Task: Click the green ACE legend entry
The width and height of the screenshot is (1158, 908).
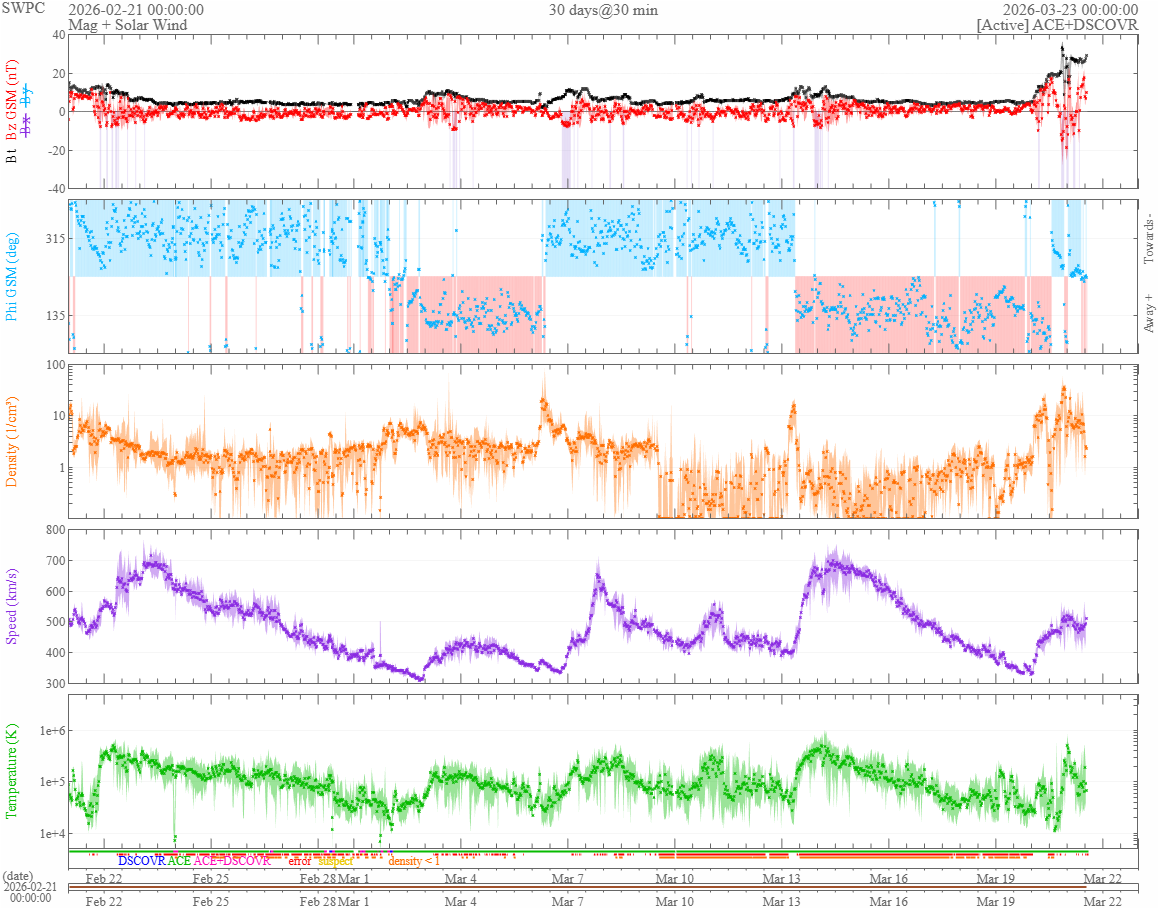Action: pyautogui.click(x=179, y=860)
